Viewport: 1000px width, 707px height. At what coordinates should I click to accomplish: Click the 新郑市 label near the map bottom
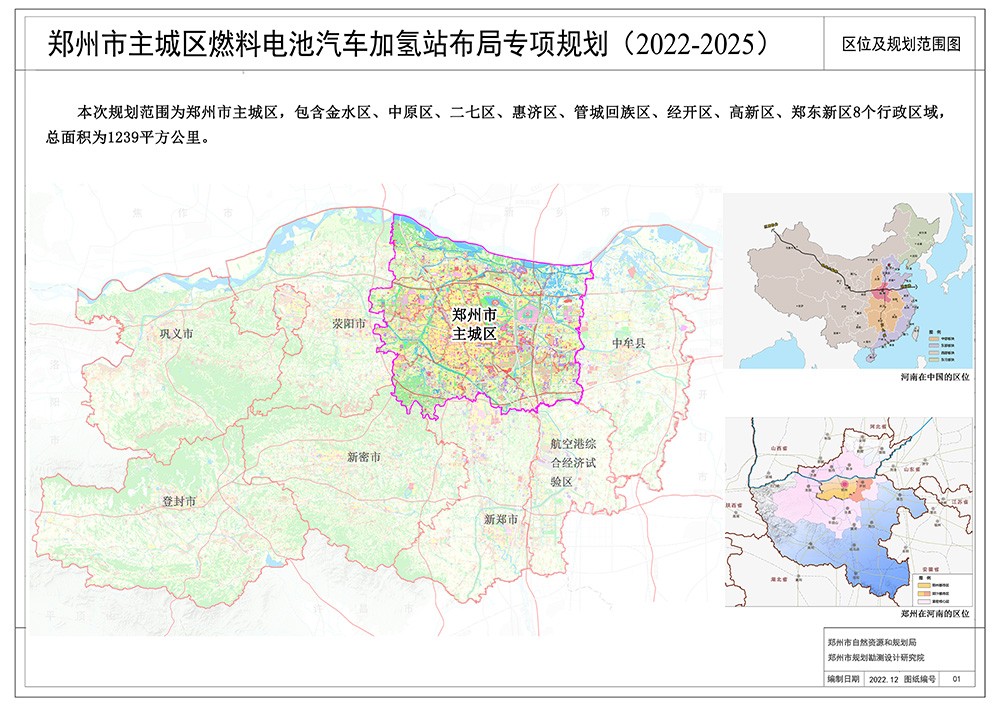502,520
